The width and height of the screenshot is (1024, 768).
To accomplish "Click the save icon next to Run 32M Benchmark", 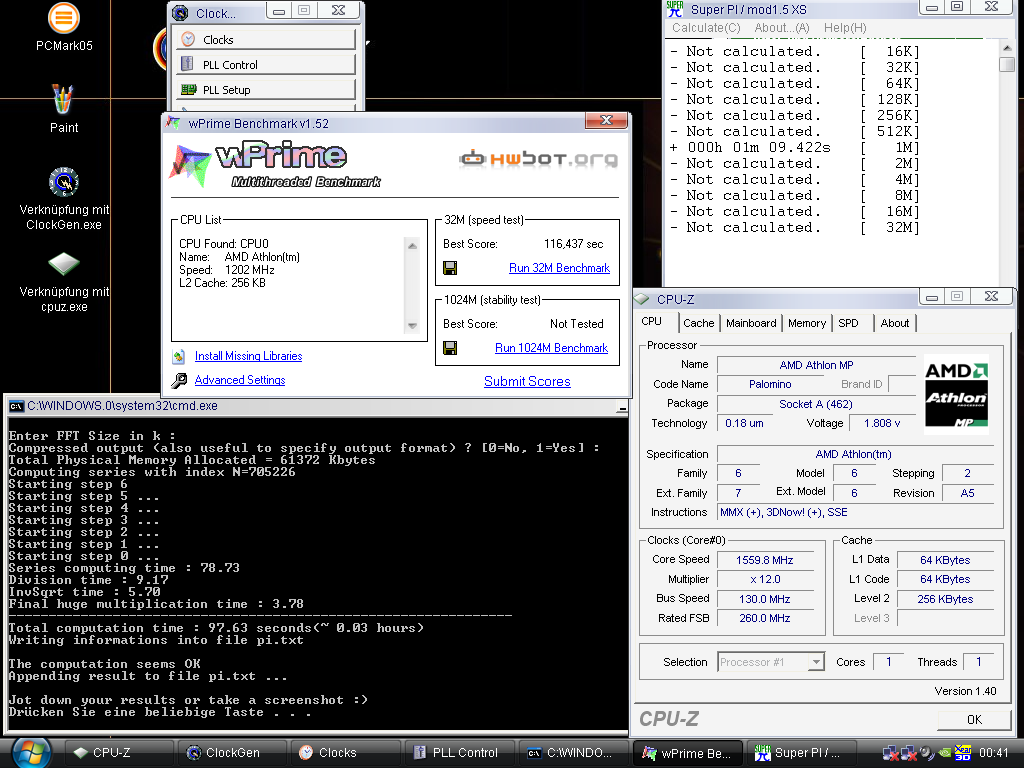I will pyautogui.click(x=450, y=268).
